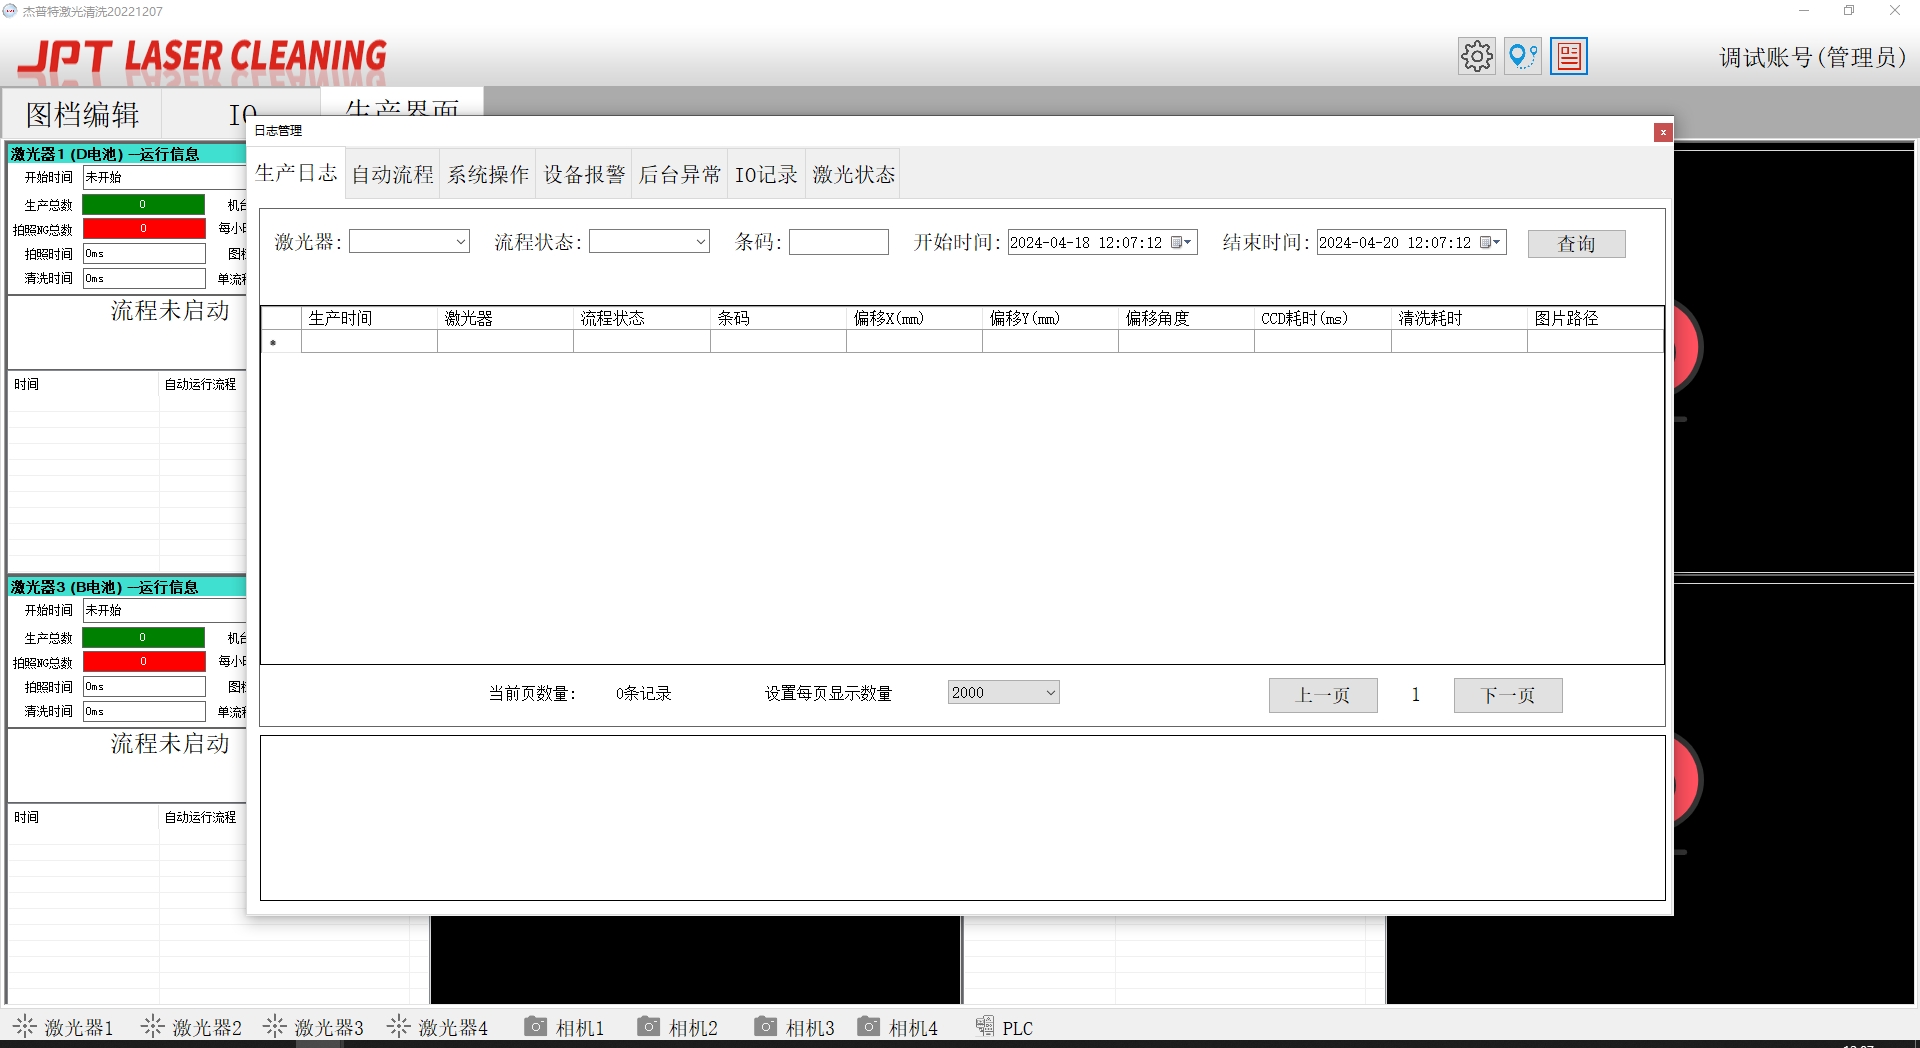
Task: Select 激光器4 in bottom bar
Action: pyautogui.click(x=438, y=1027)
